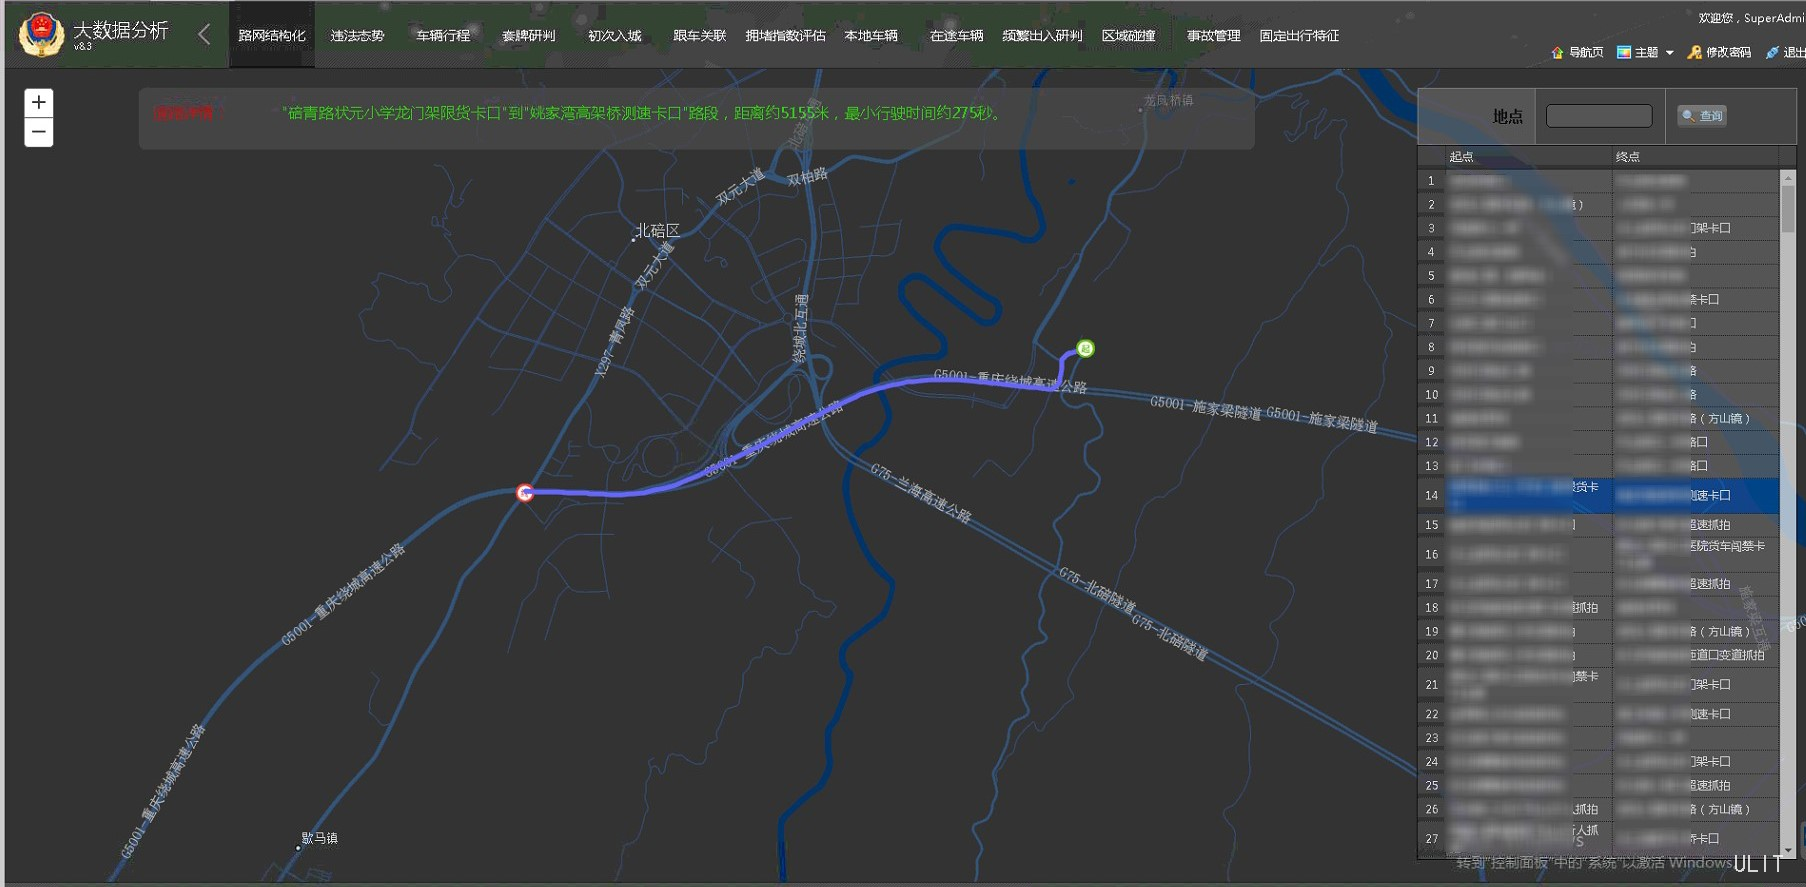
Task: Click the route list scrollbar thumb
Action: (x=1788, y=208)
